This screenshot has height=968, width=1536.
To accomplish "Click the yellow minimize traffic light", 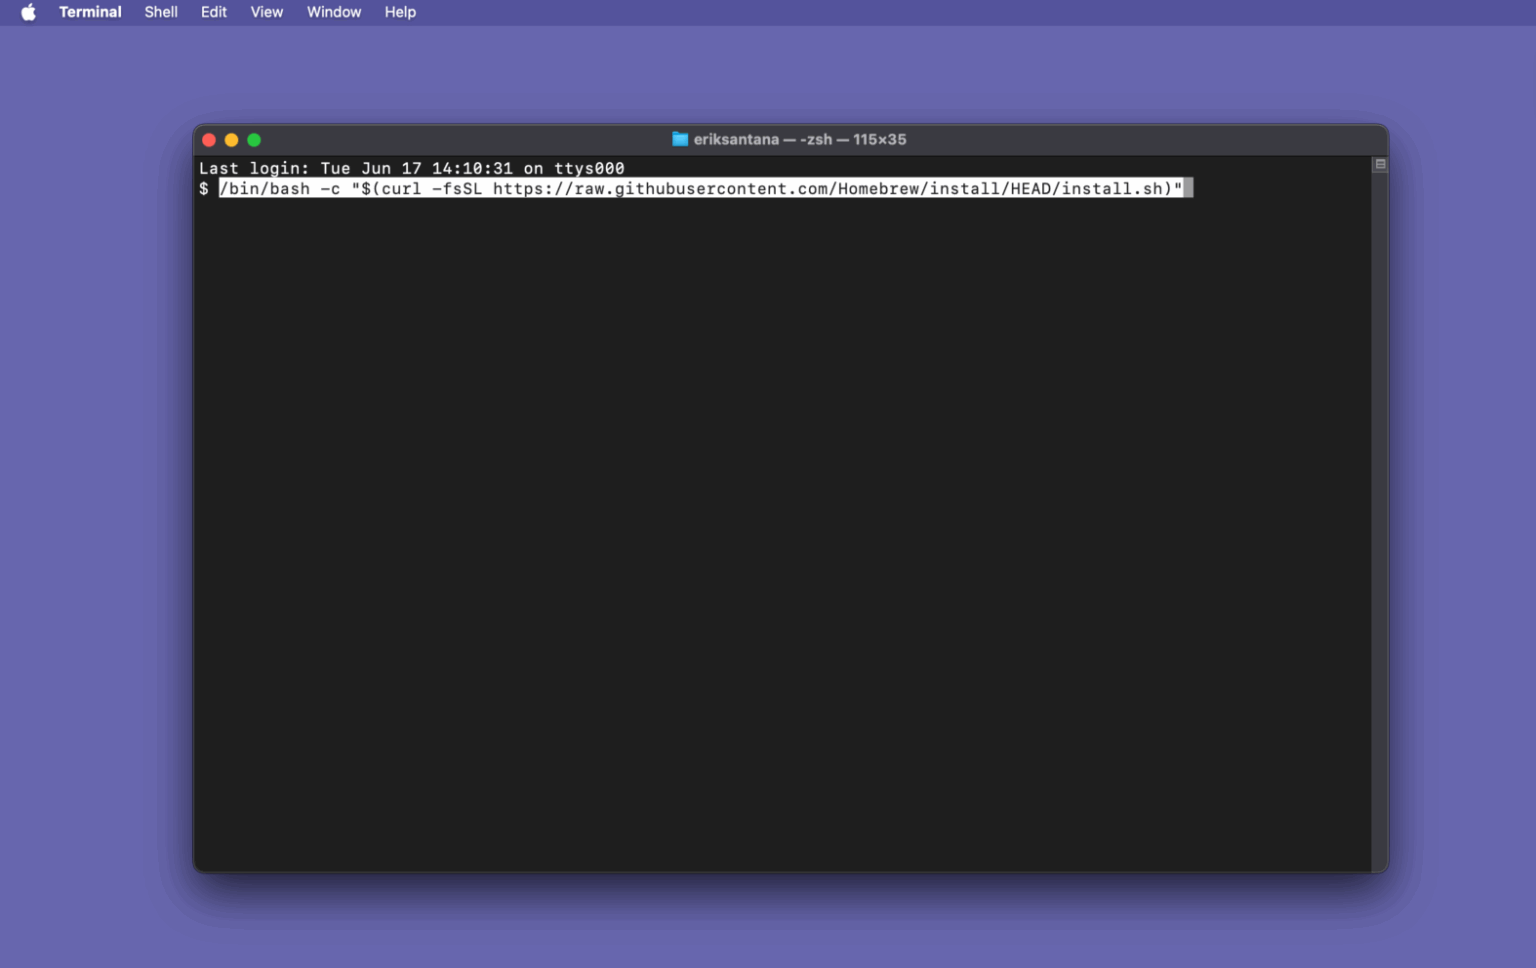I will click(x=231, y=140).
